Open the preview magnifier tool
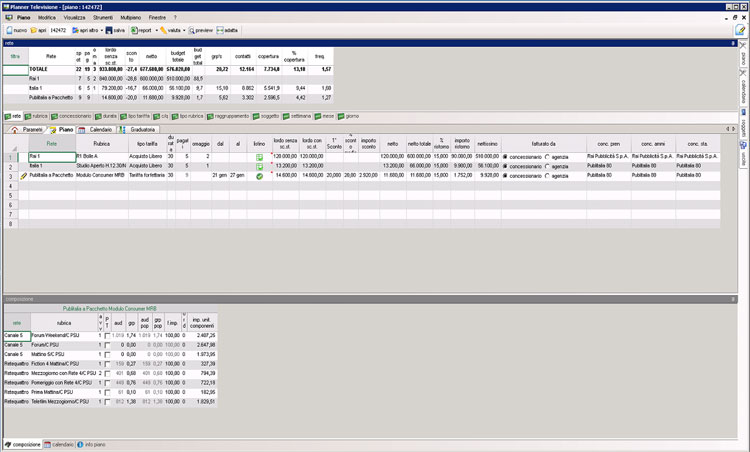Screen dimensions: 750x452 (x=196, y=31)
